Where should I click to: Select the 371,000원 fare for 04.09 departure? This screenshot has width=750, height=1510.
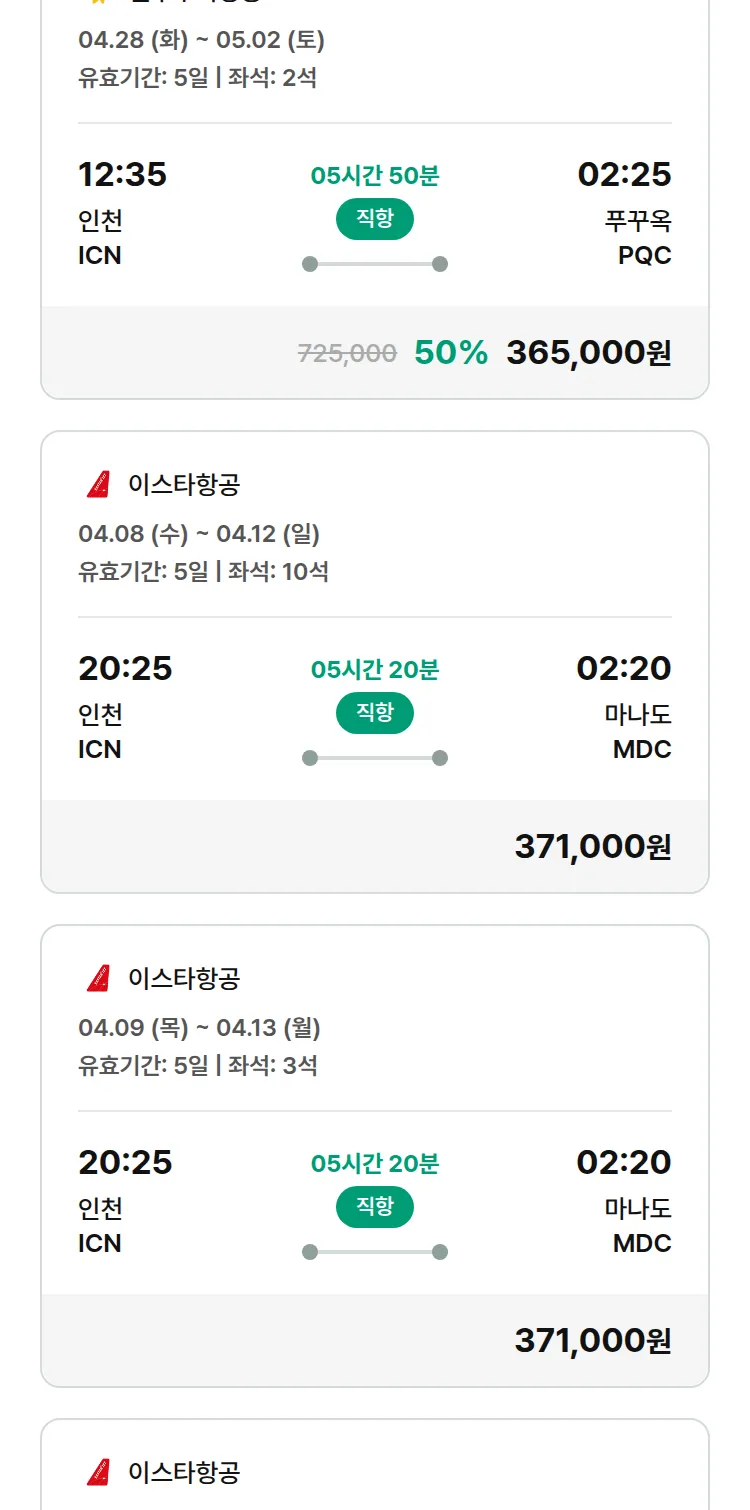click(x=592, y=1340)
